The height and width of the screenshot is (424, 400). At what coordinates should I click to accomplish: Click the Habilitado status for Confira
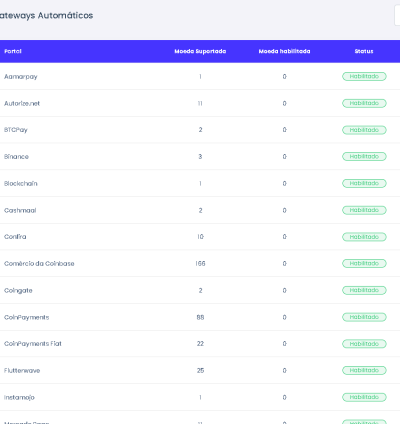tap(364, 237)
